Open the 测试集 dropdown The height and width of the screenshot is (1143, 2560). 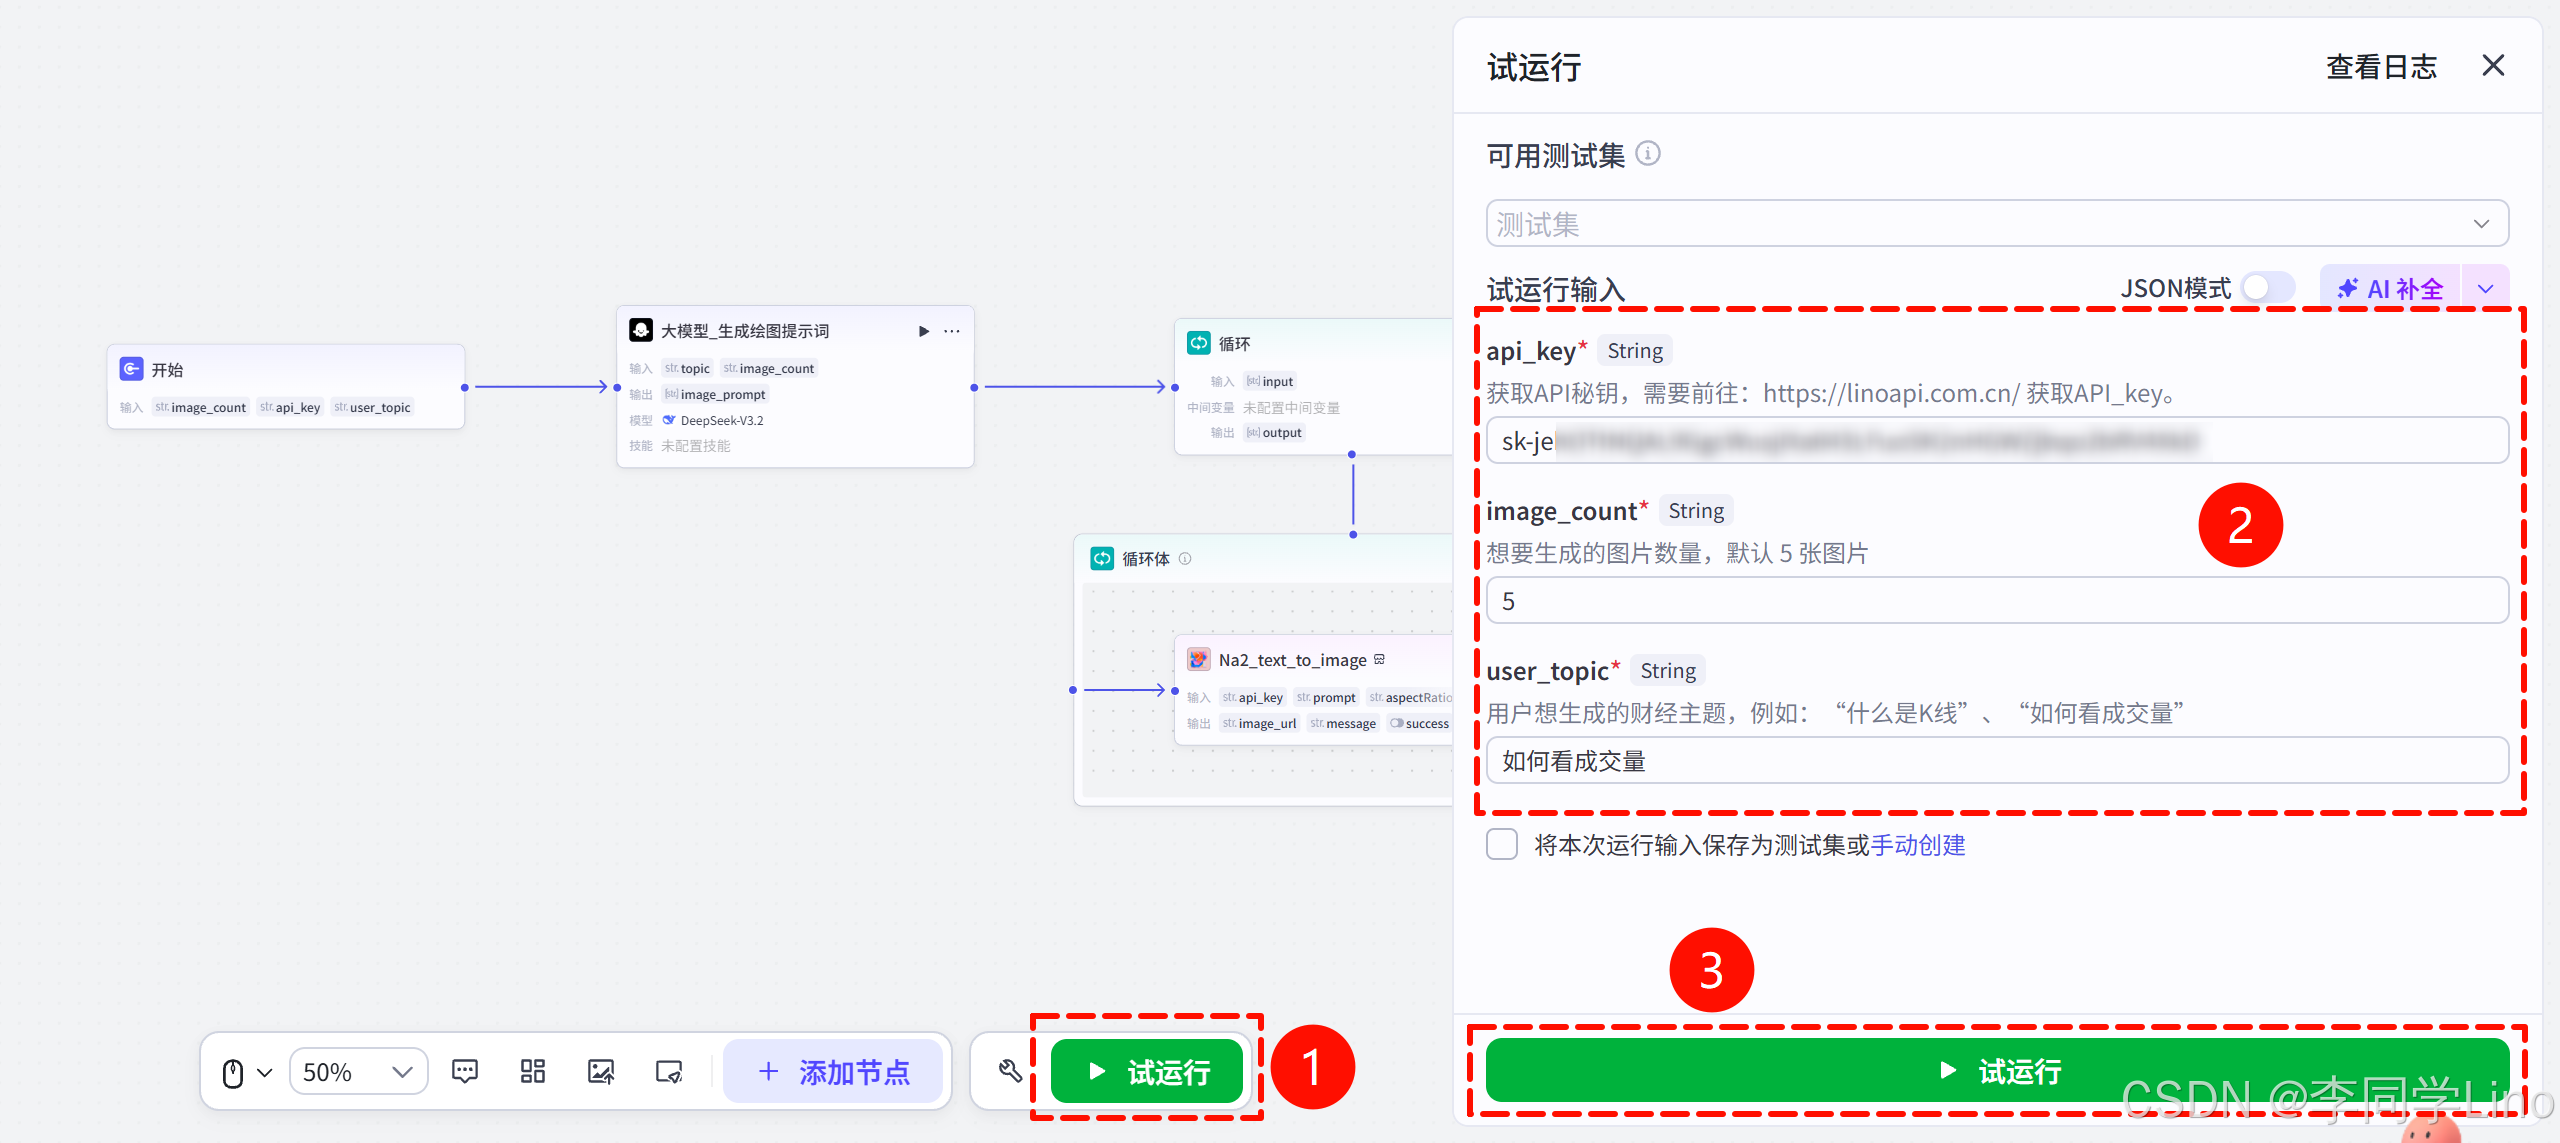[1996, 224]
